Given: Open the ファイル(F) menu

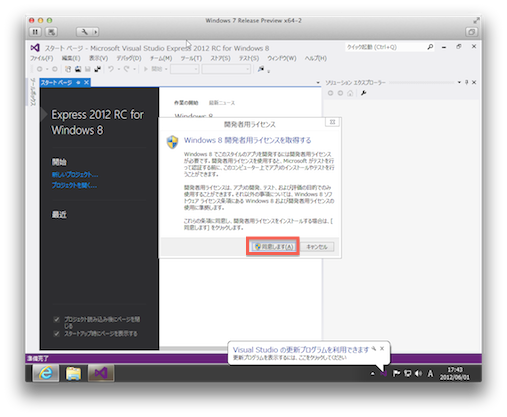Looking at the screenshot, I should (42, 58).
